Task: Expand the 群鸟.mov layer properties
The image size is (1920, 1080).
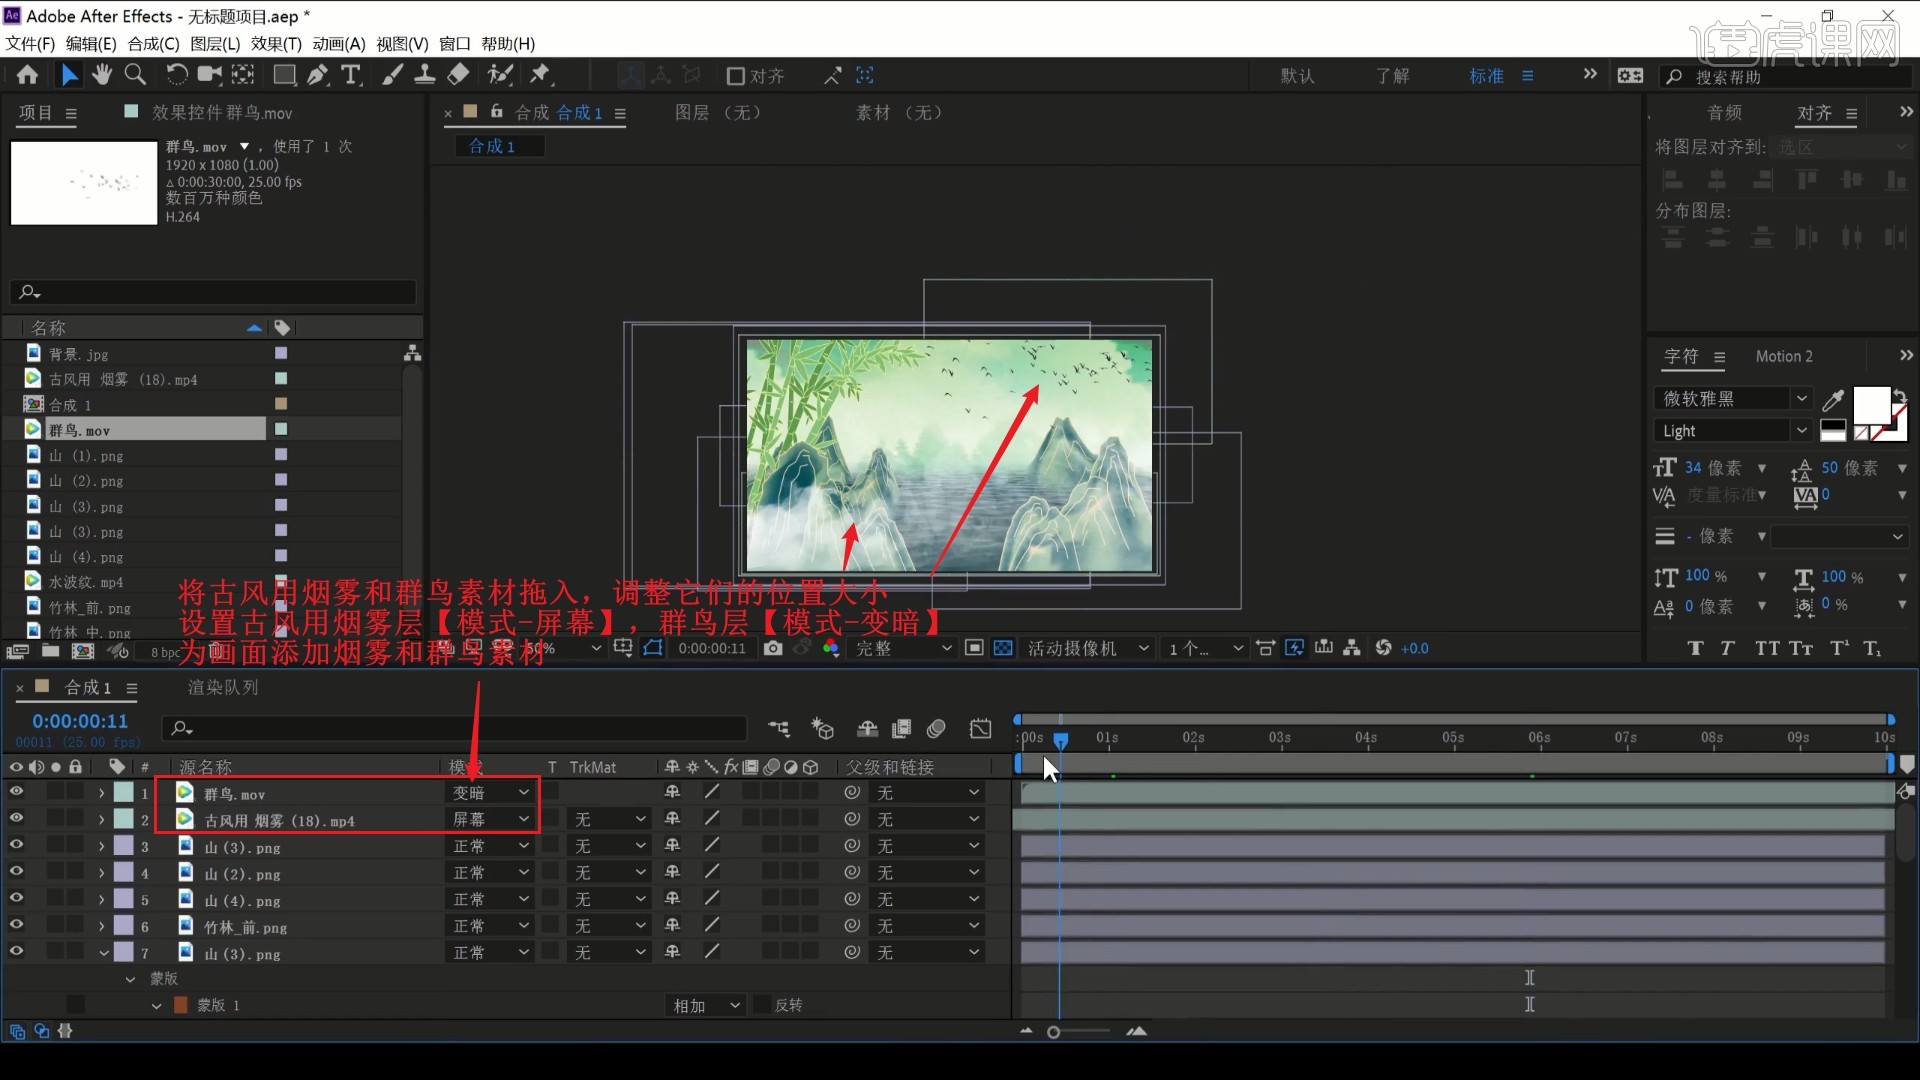Action: pyautogui.click(x=101, y=793)
